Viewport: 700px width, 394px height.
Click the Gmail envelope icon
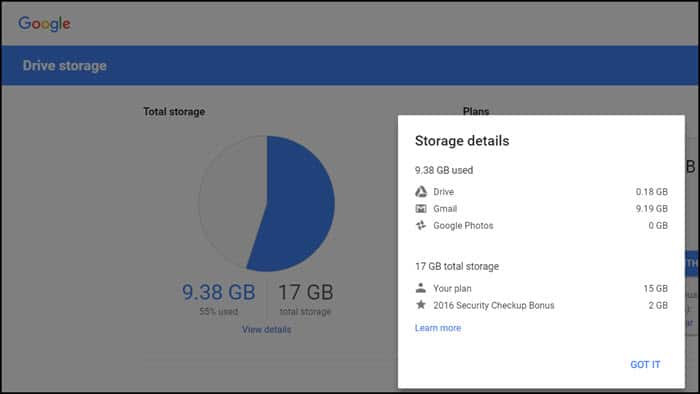coord(421,208)
